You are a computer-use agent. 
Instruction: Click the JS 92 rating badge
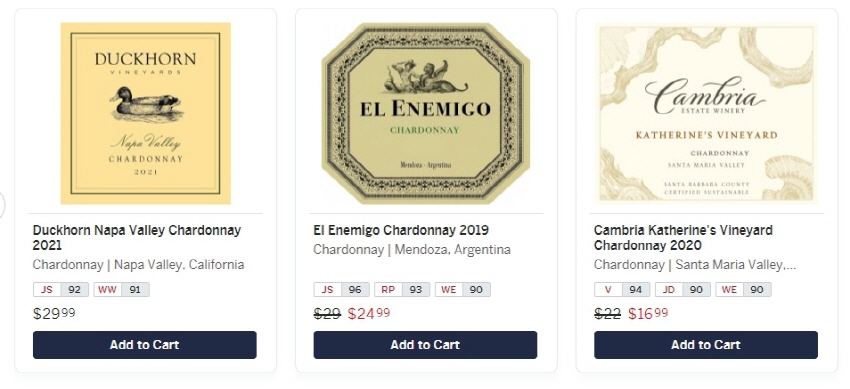coord(61,289)
